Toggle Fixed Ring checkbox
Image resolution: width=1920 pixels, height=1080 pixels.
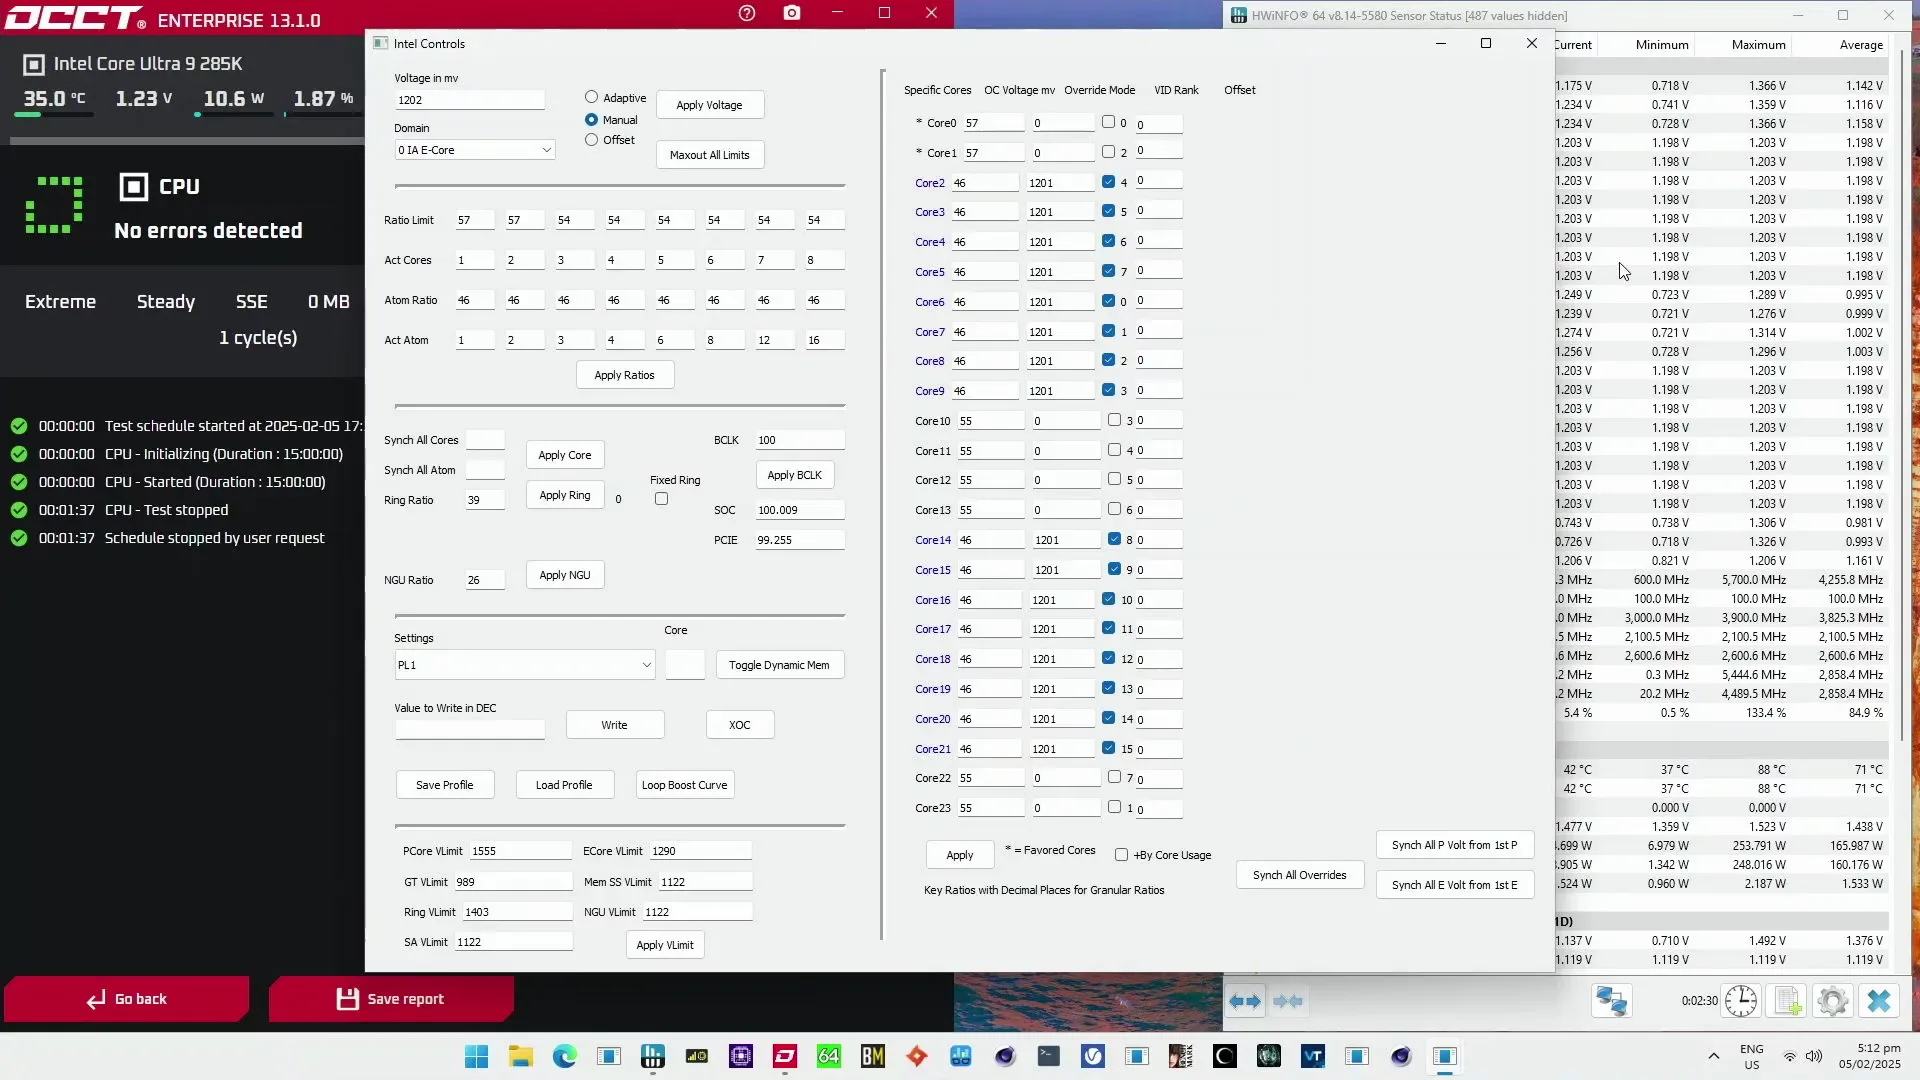click(x=661, y=498)
